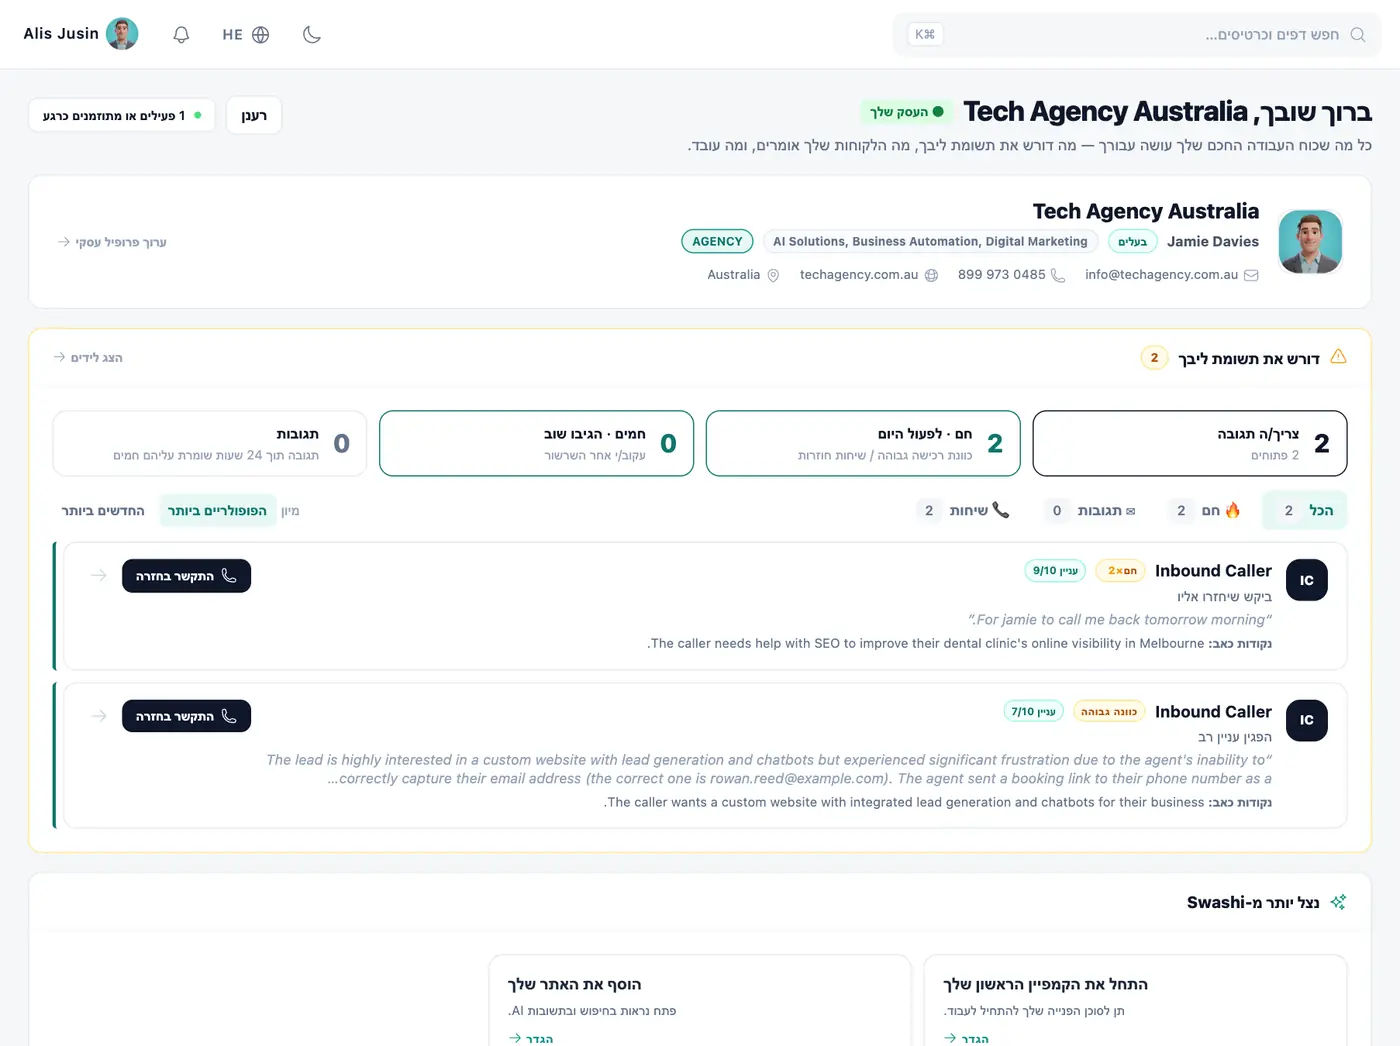
Task: Click the info@techagency.com.au envelope icon
Action: coord(1251,275)
